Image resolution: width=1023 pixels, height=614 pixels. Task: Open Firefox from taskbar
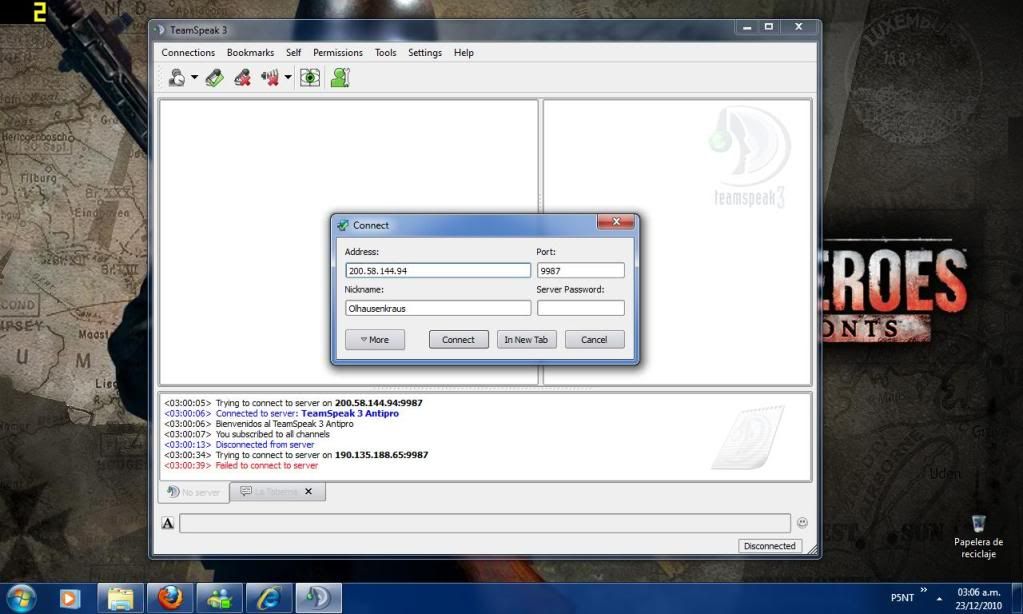[170, 598]
